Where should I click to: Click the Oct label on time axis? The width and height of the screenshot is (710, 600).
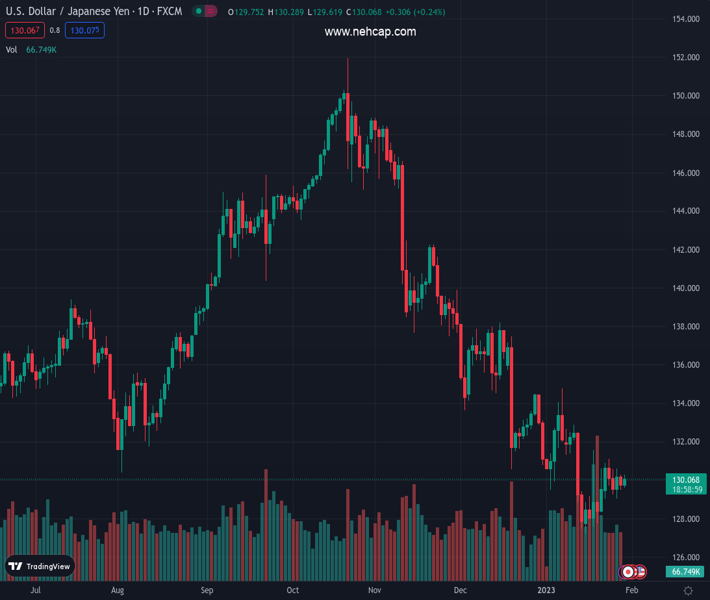click(x=293, y=591)
